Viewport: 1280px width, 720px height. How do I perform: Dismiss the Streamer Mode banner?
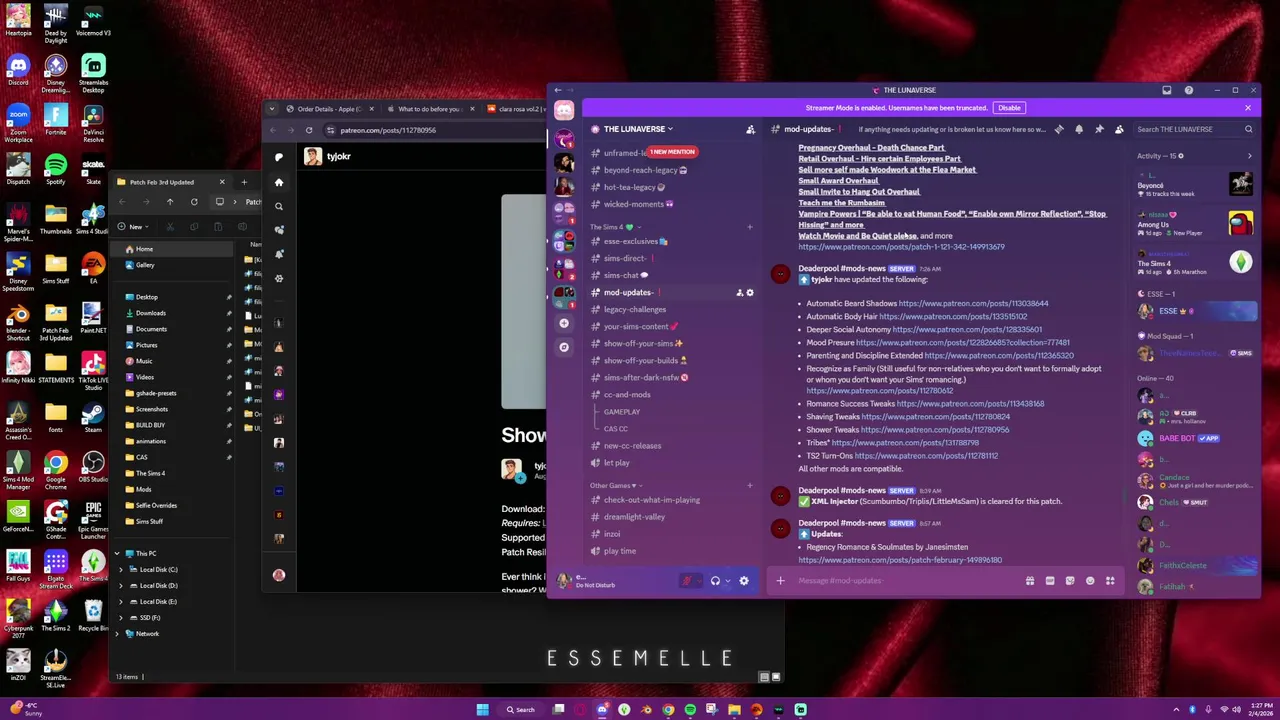[1248, 108]
